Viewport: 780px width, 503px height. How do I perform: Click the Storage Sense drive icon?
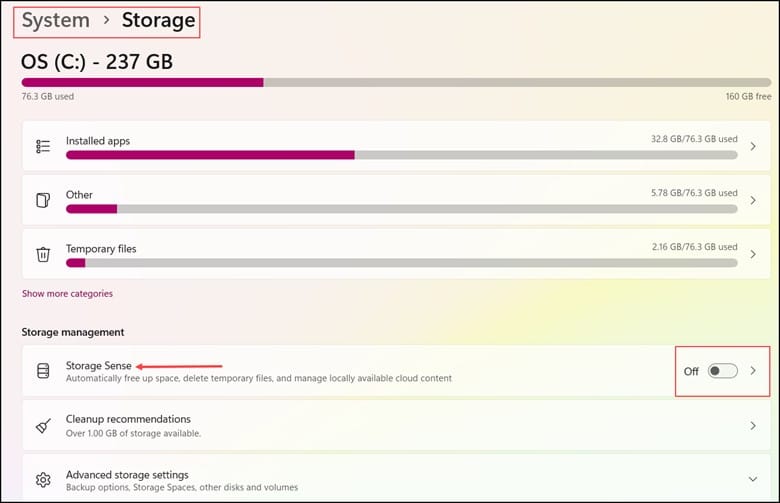(43, 371)
